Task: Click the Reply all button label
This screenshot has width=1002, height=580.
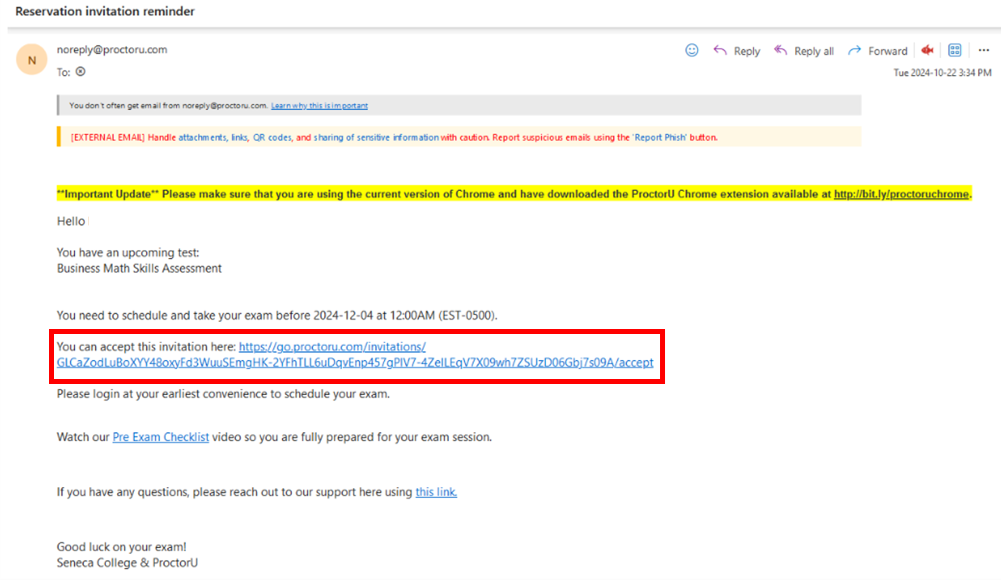Action: (813, 51)
